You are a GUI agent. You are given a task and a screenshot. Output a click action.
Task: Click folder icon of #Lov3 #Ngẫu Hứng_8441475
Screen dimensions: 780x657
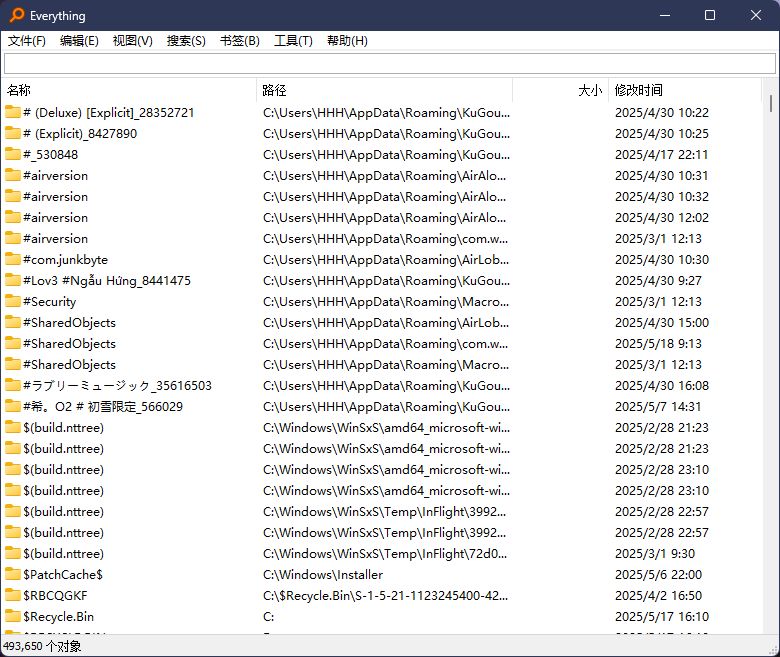coord(12,280)
